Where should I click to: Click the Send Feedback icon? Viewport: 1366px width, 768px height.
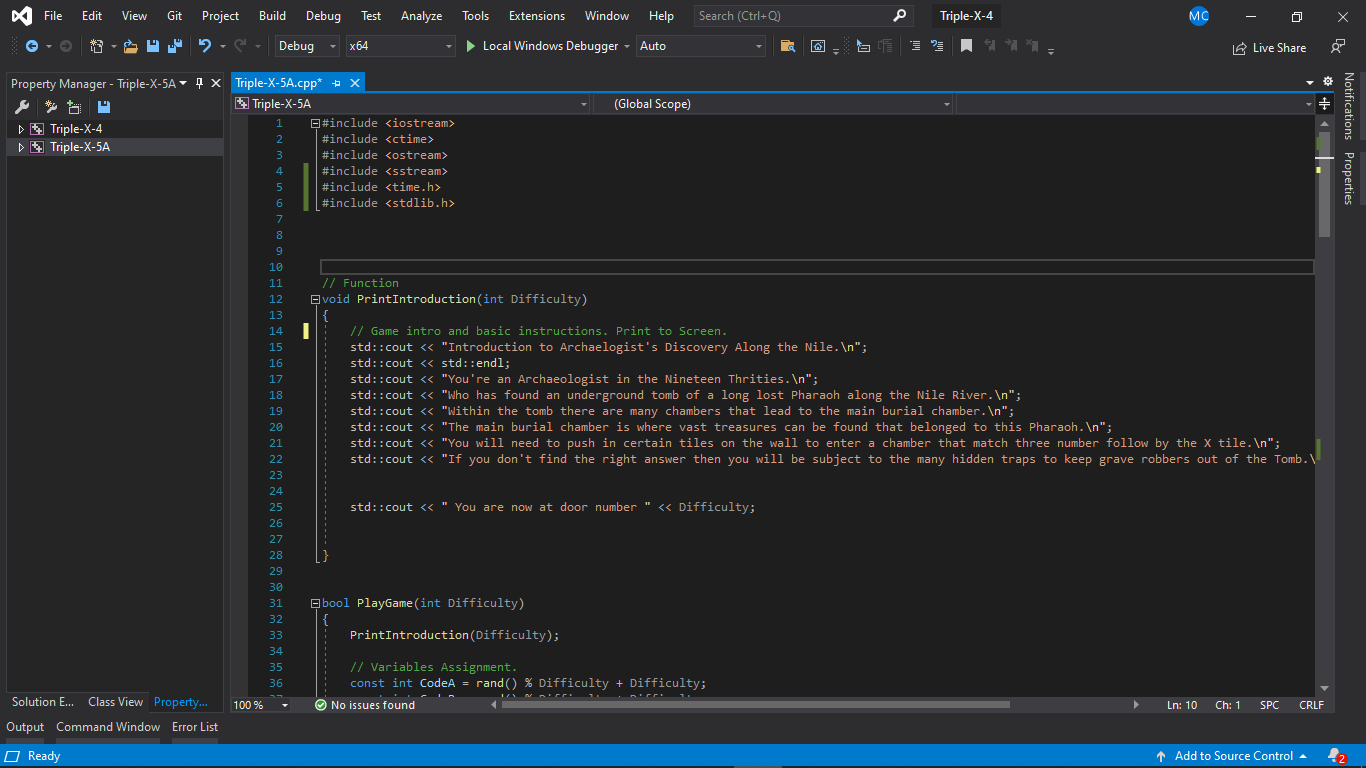[x=1338, y=46]
